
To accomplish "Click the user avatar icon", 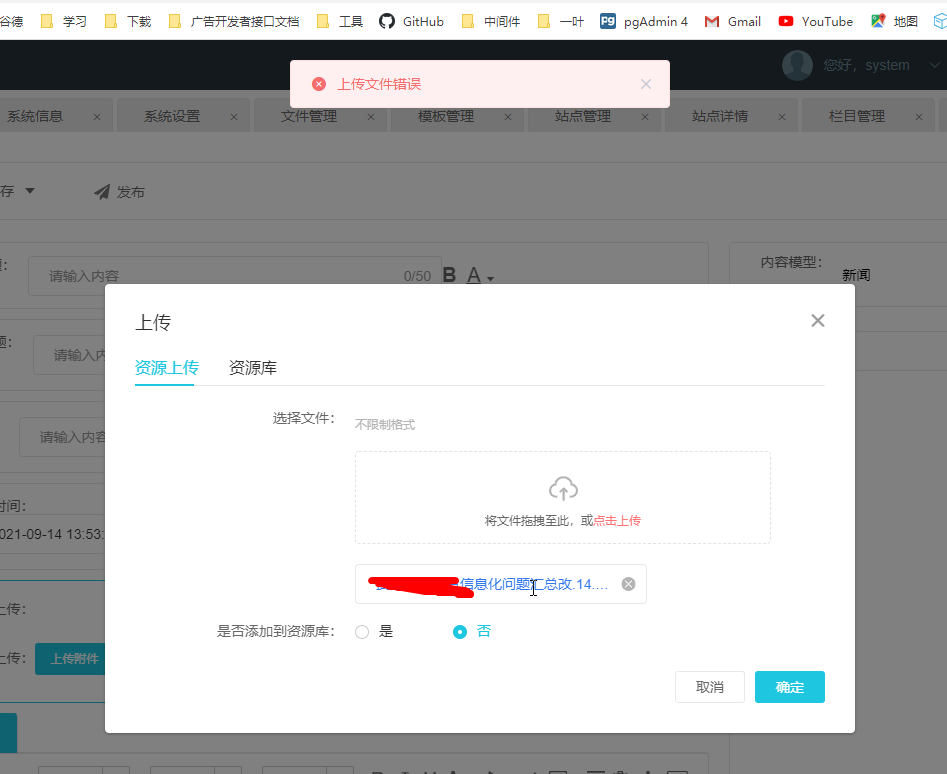I will click(x=797, y=65).
